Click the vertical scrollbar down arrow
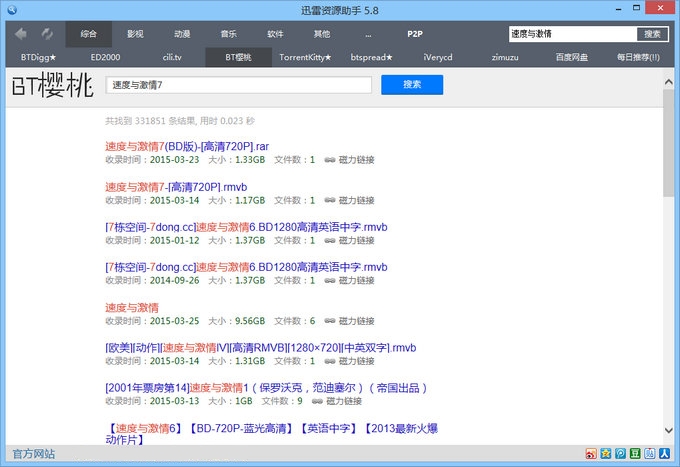 (x=669, y=432)
